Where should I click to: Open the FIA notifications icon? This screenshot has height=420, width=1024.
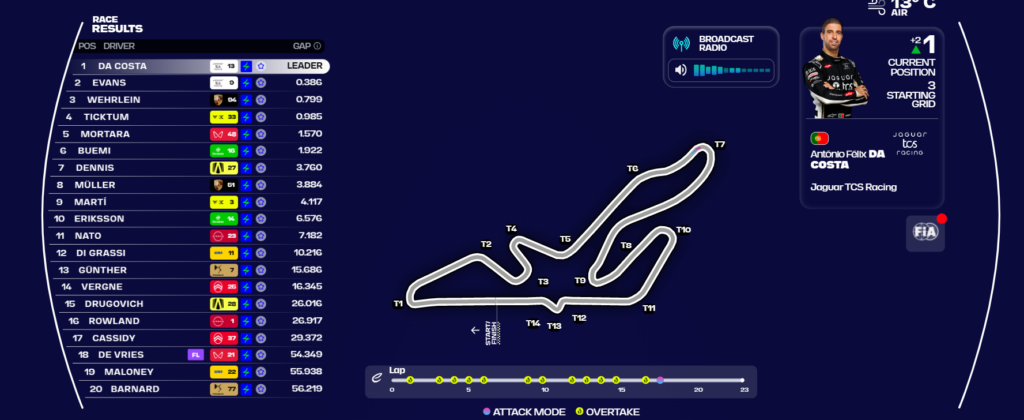coord(924,231)
